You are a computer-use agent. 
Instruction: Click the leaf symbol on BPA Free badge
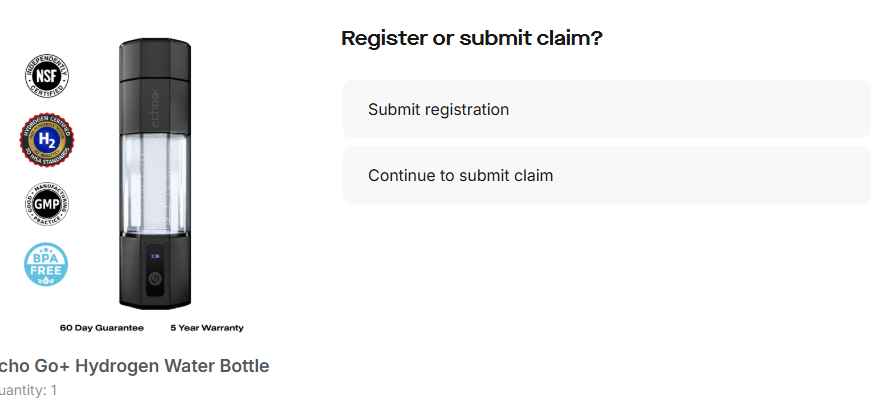(46, 279)
